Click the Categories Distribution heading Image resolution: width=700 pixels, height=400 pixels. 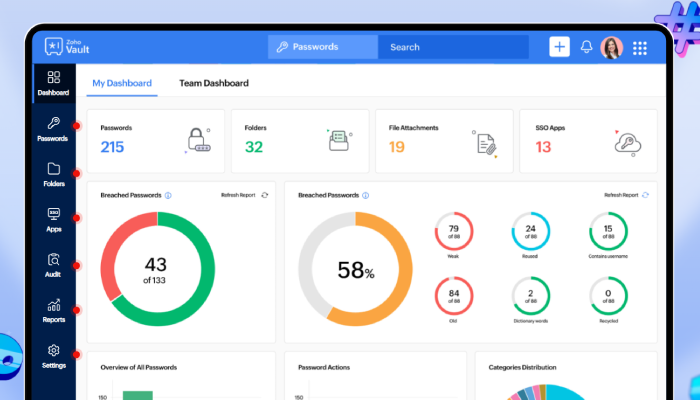coord(522,367)
